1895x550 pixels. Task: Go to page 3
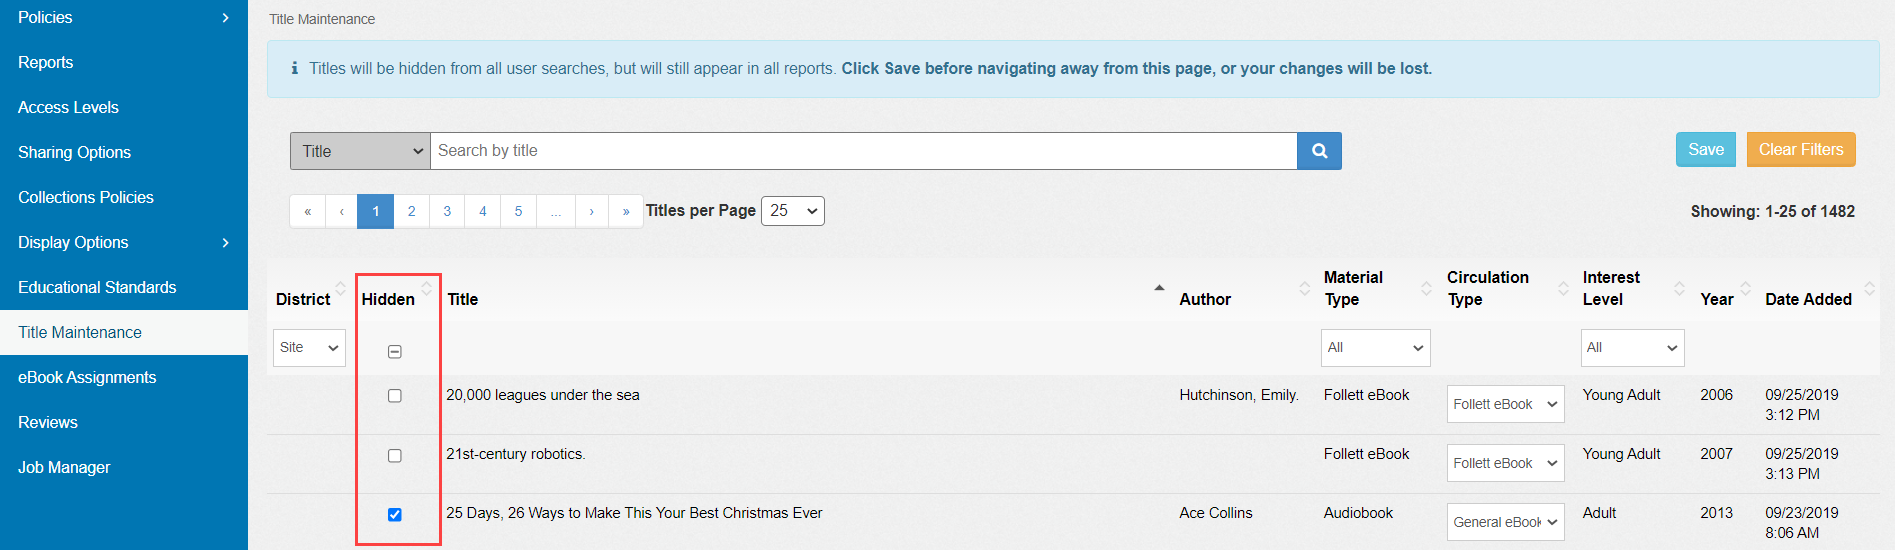(x=447, y=211)
